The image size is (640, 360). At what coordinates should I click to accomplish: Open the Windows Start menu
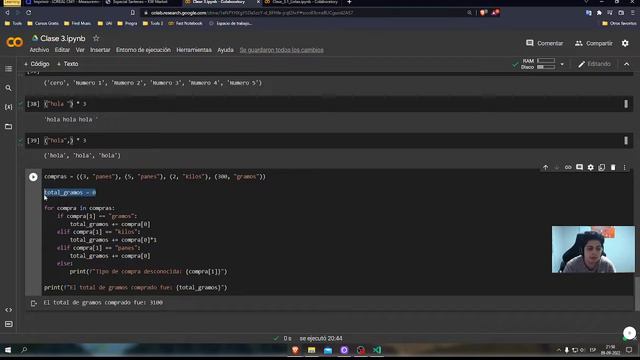pyautogui.click(x=8, y=350)
